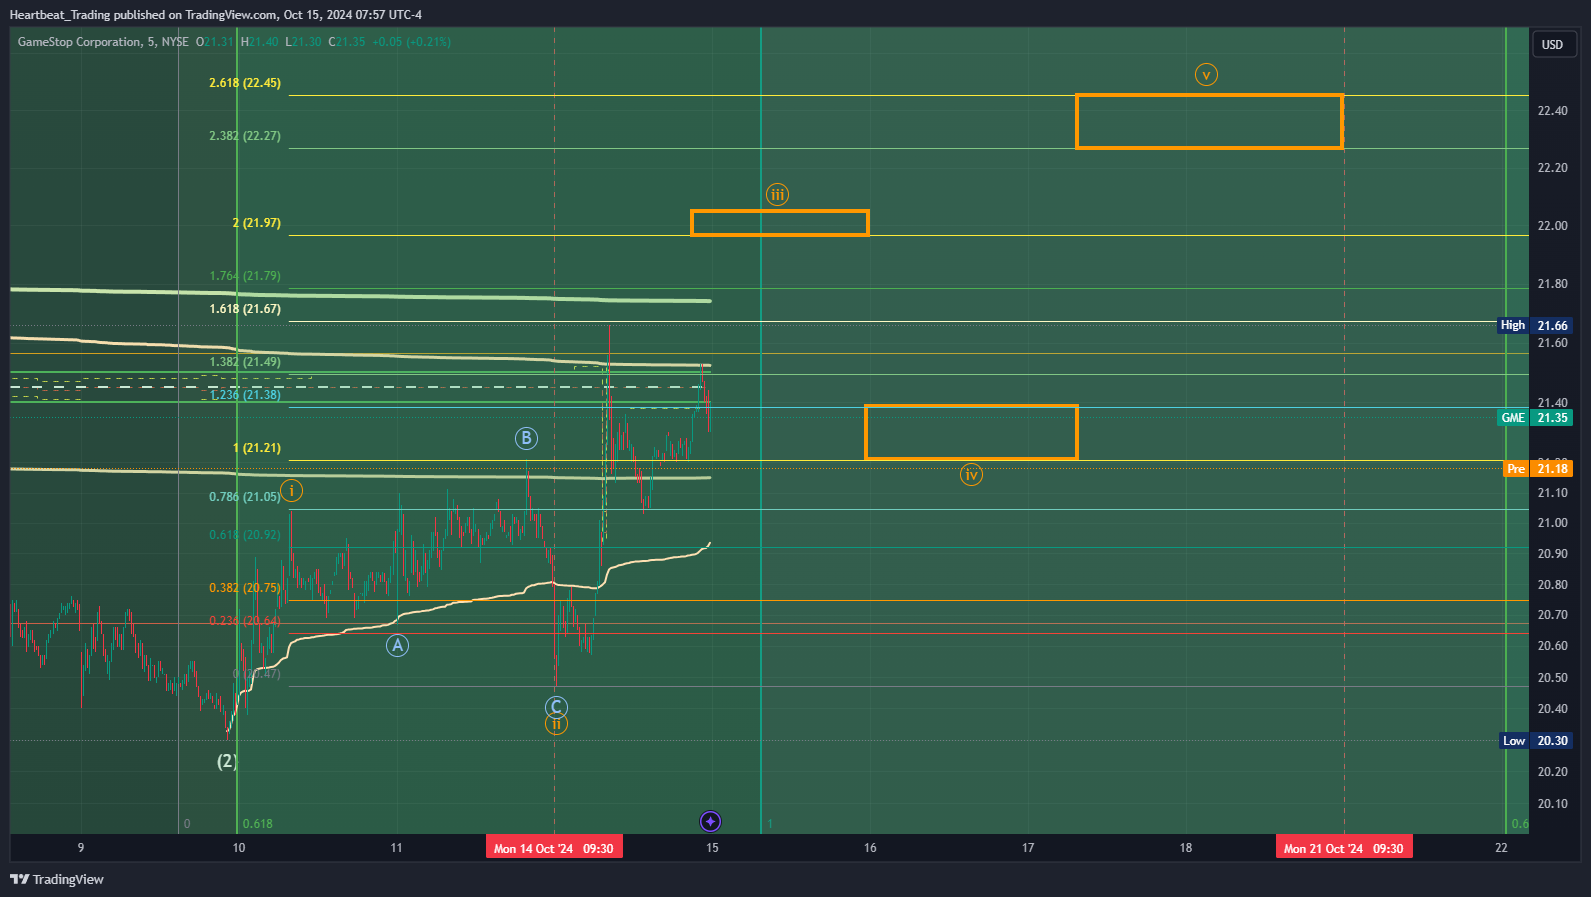The width and height of the screenshot is (1591, 897).
Task: Select the orange wave iv target box
Action: (x=971, y=432)
